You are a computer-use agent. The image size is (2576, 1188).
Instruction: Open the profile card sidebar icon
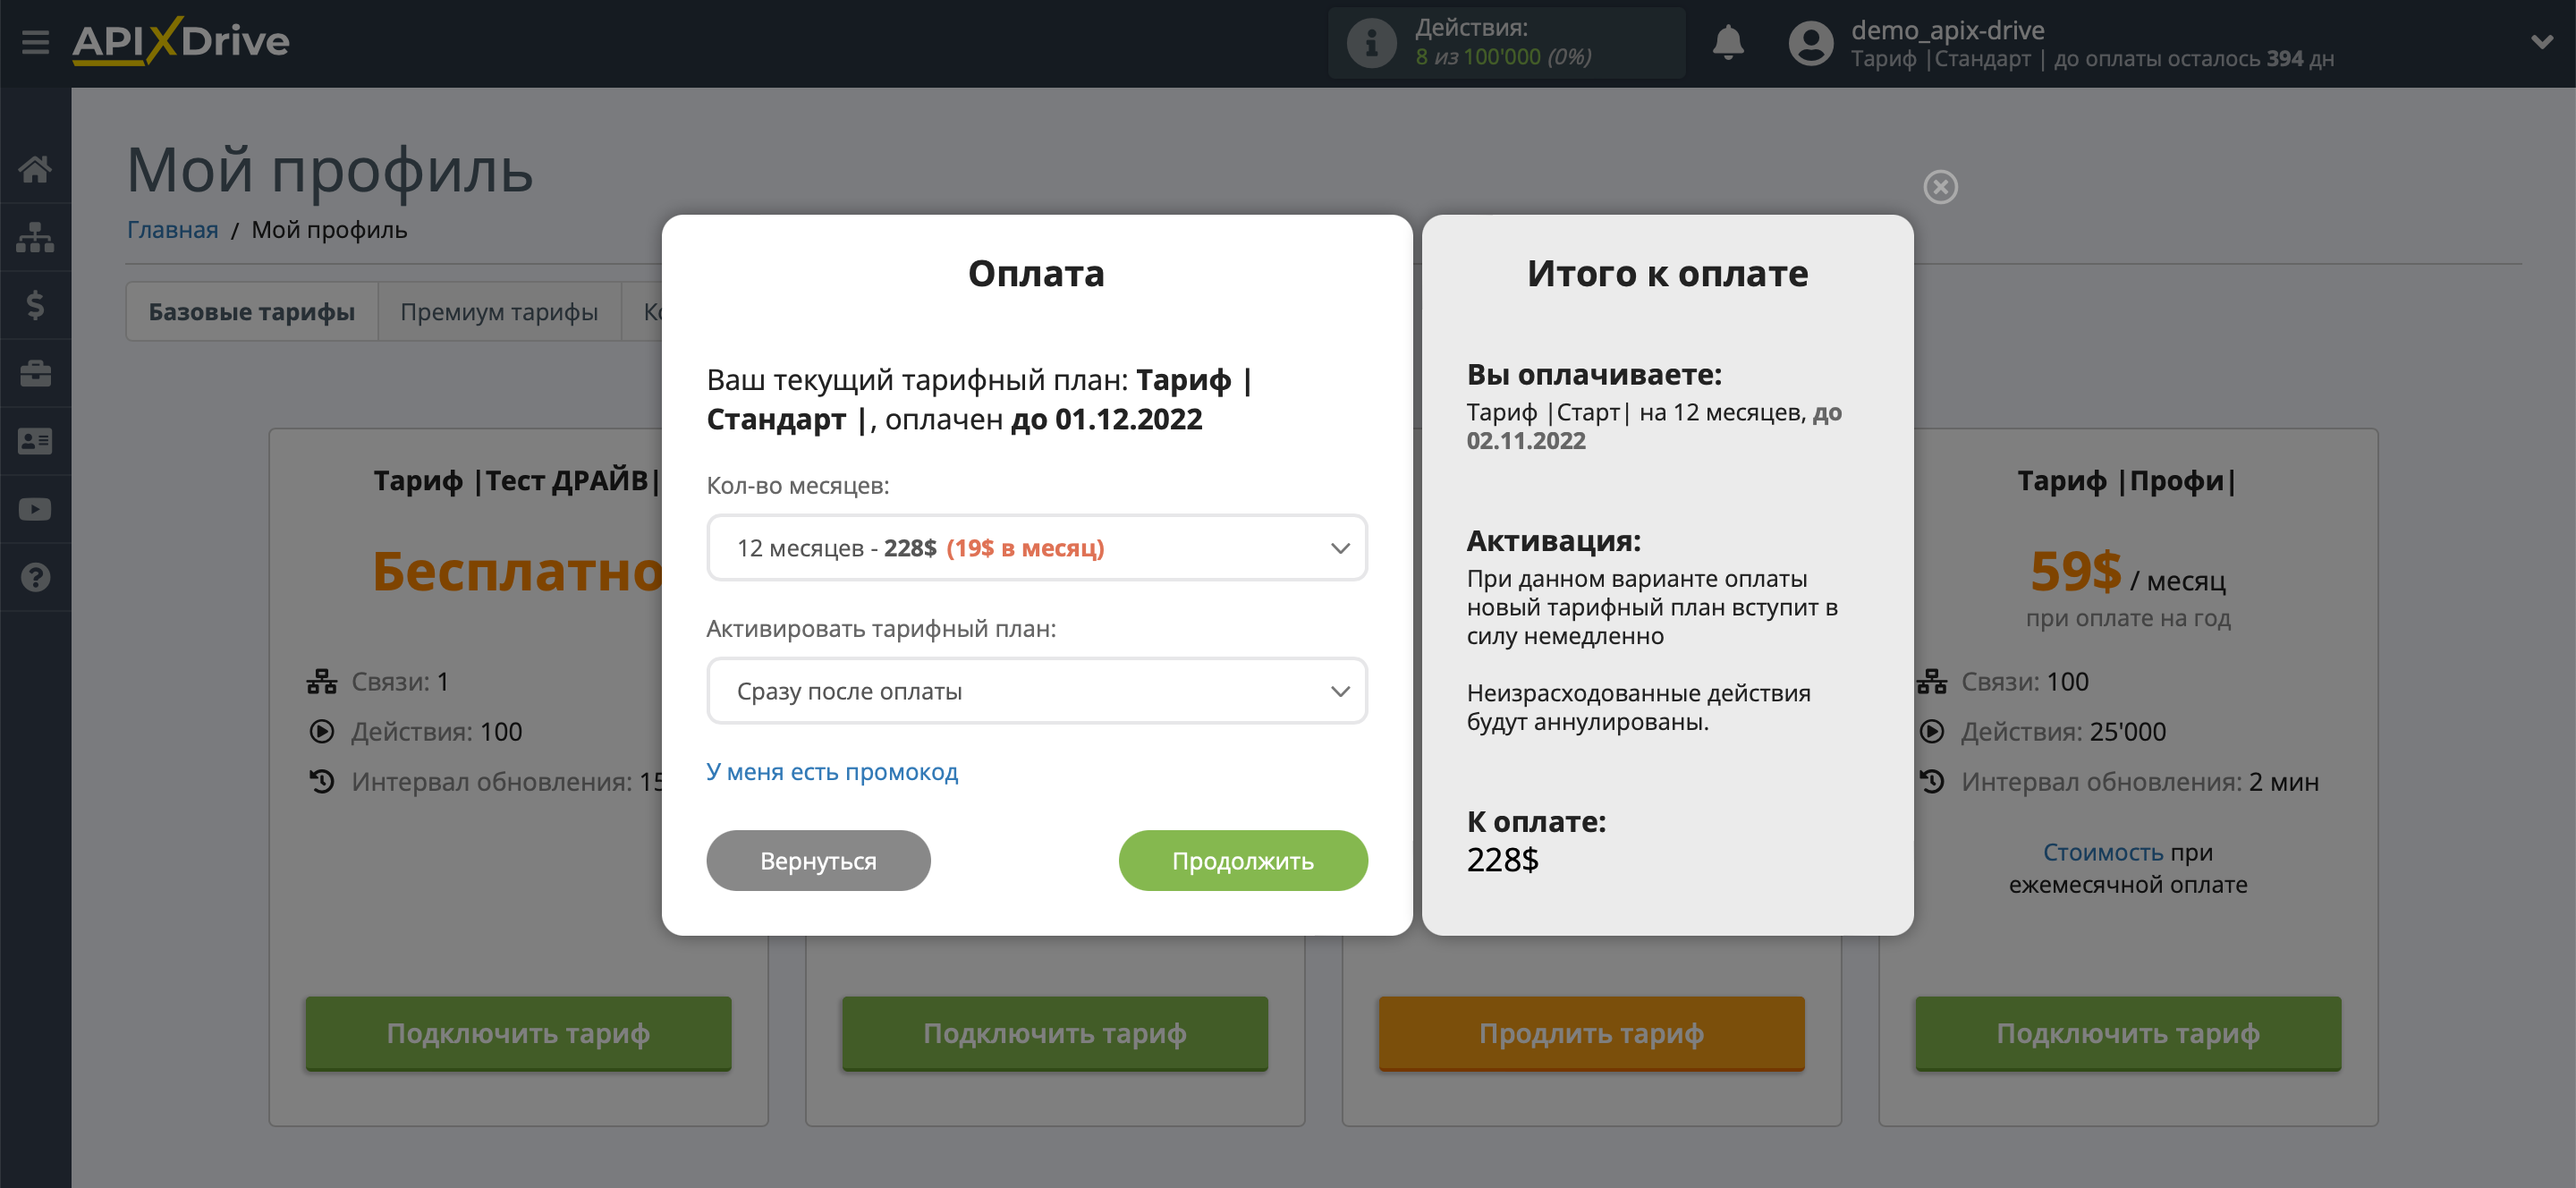click(x=35, y=441)
